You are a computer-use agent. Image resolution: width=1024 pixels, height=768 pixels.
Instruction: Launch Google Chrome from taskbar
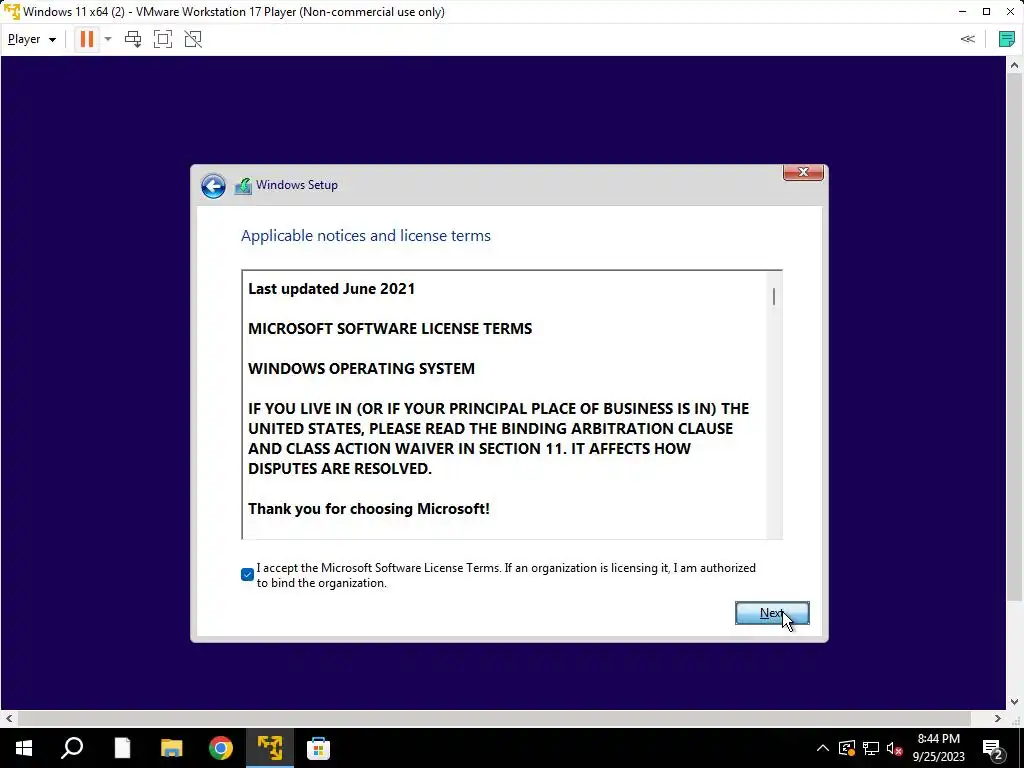coord(221,748)
